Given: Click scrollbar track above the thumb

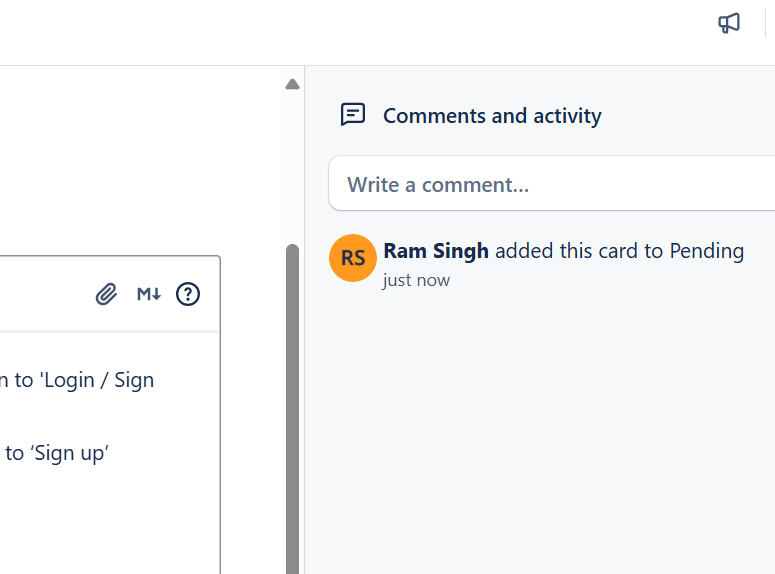Looking at the screenshot, I should click(x=292, y=170).
